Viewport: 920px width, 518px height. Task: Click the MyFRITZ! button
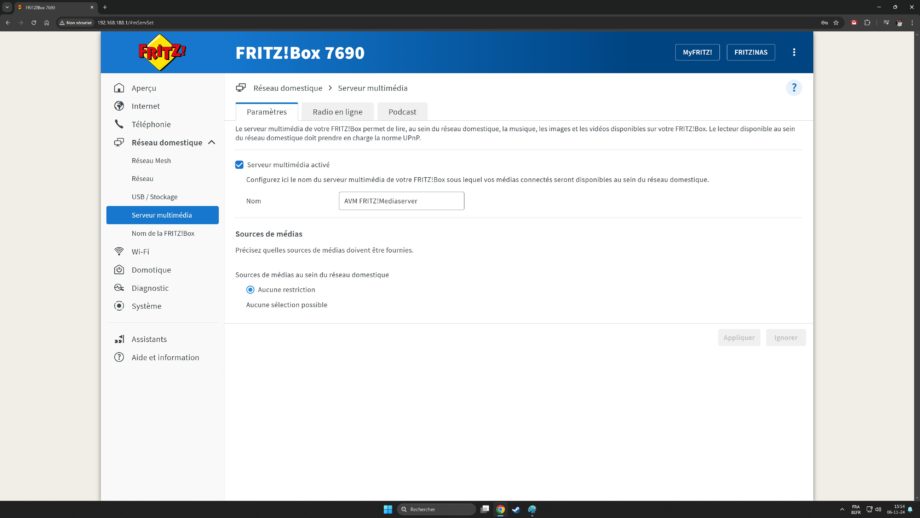click(x=697, y=52)
